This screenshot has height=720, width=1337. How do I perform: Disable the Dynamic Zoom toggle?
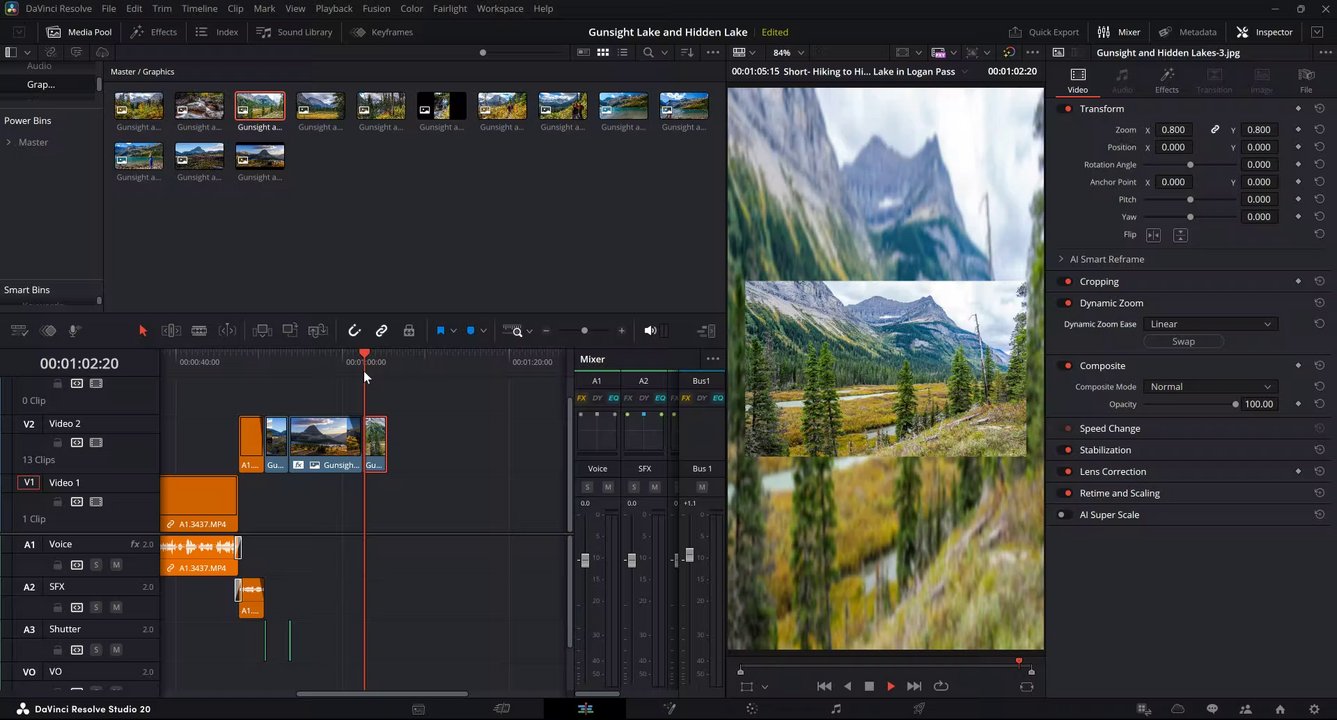point(1068,303)
